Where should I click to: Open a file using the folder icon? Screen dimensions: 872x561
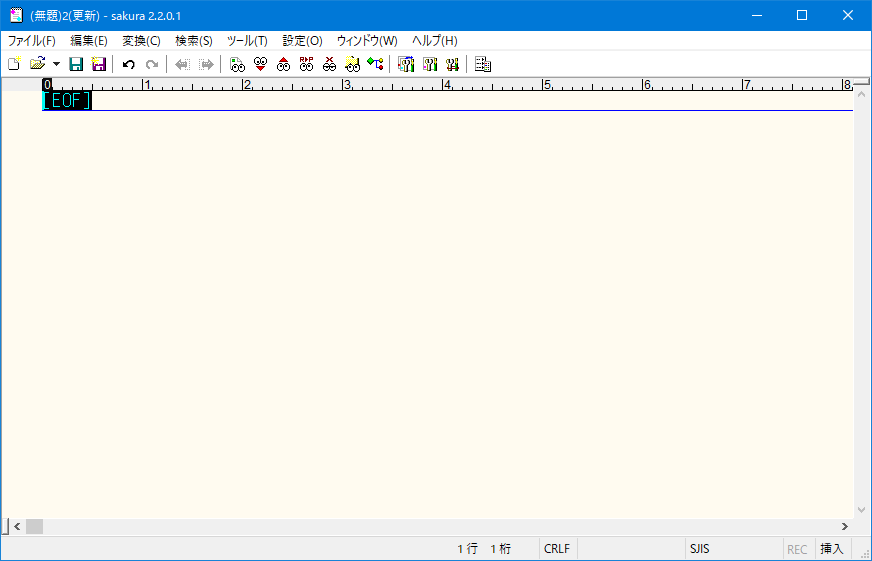click(37, 64)
